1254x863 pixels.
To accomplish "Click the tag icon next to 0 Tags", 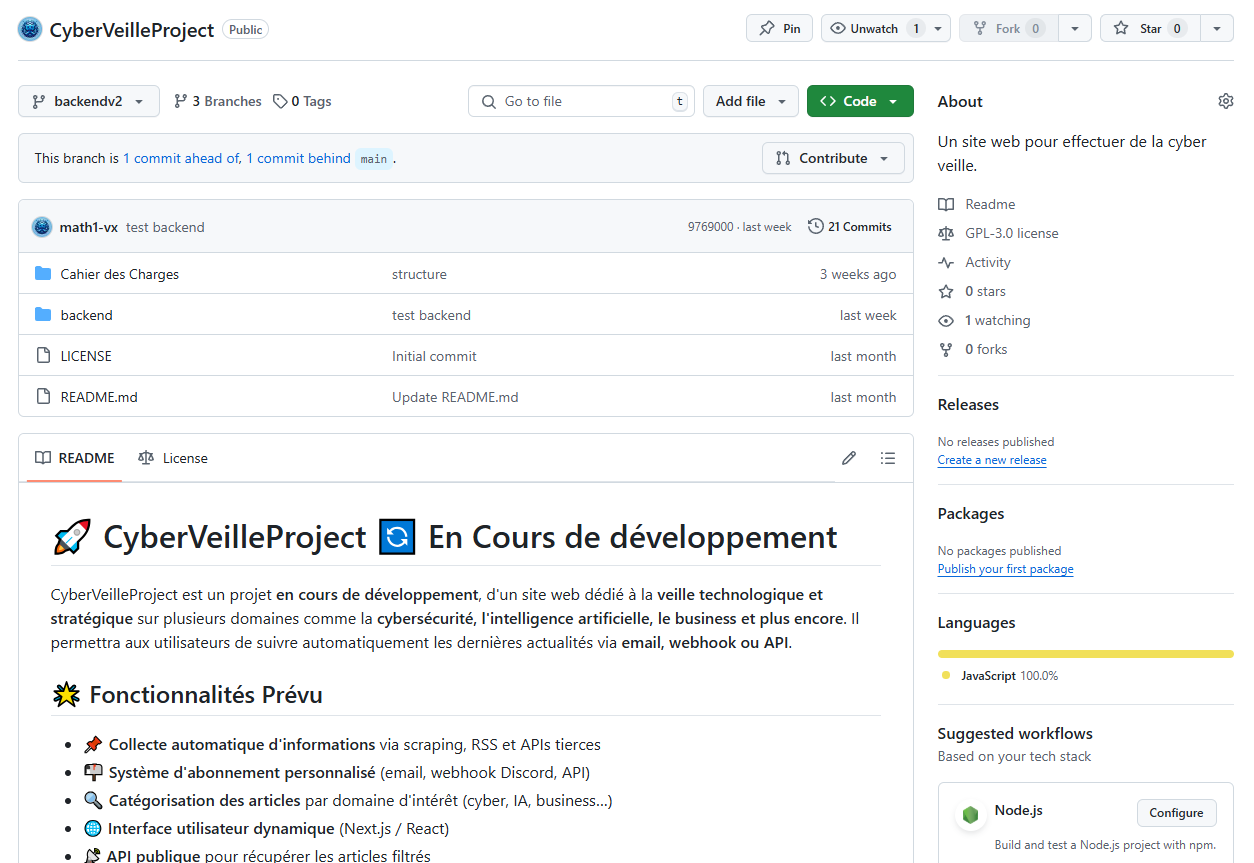I will click(280, 101).
